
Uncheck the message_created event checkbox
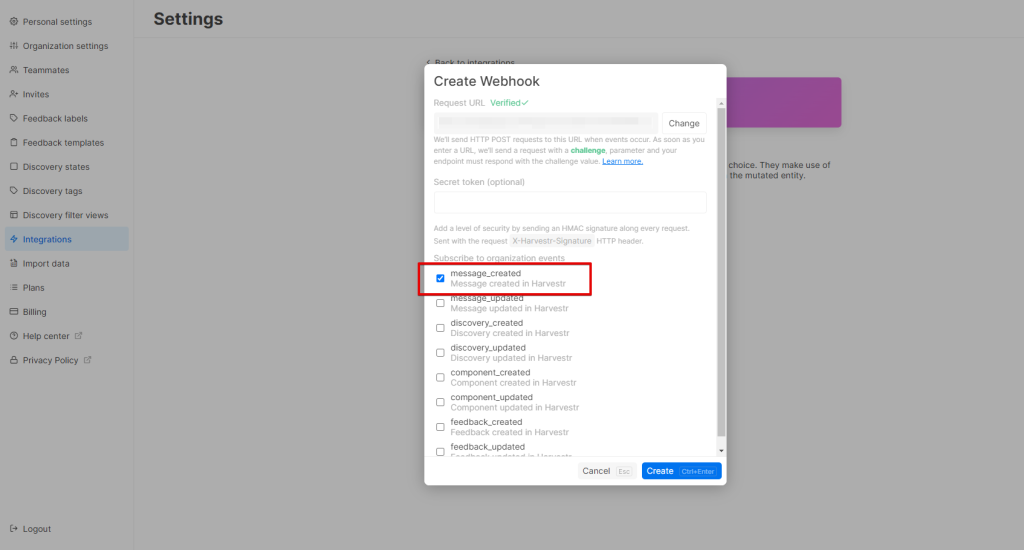440,279
